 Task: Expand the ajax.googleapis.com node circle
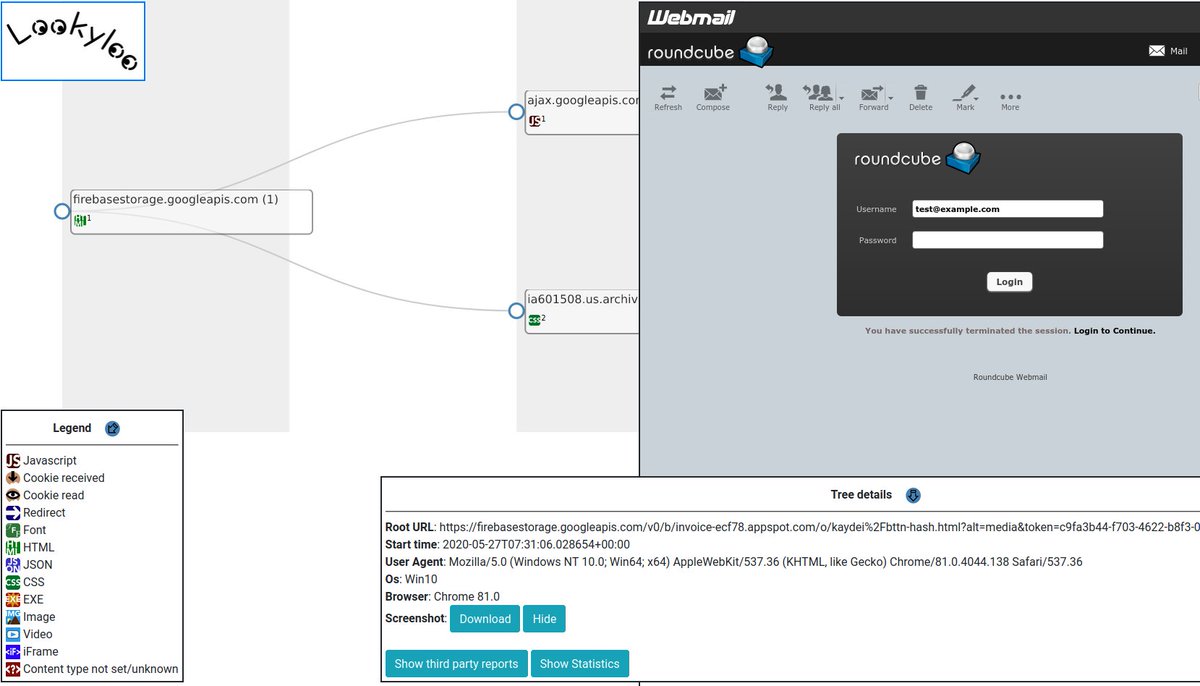516,112
